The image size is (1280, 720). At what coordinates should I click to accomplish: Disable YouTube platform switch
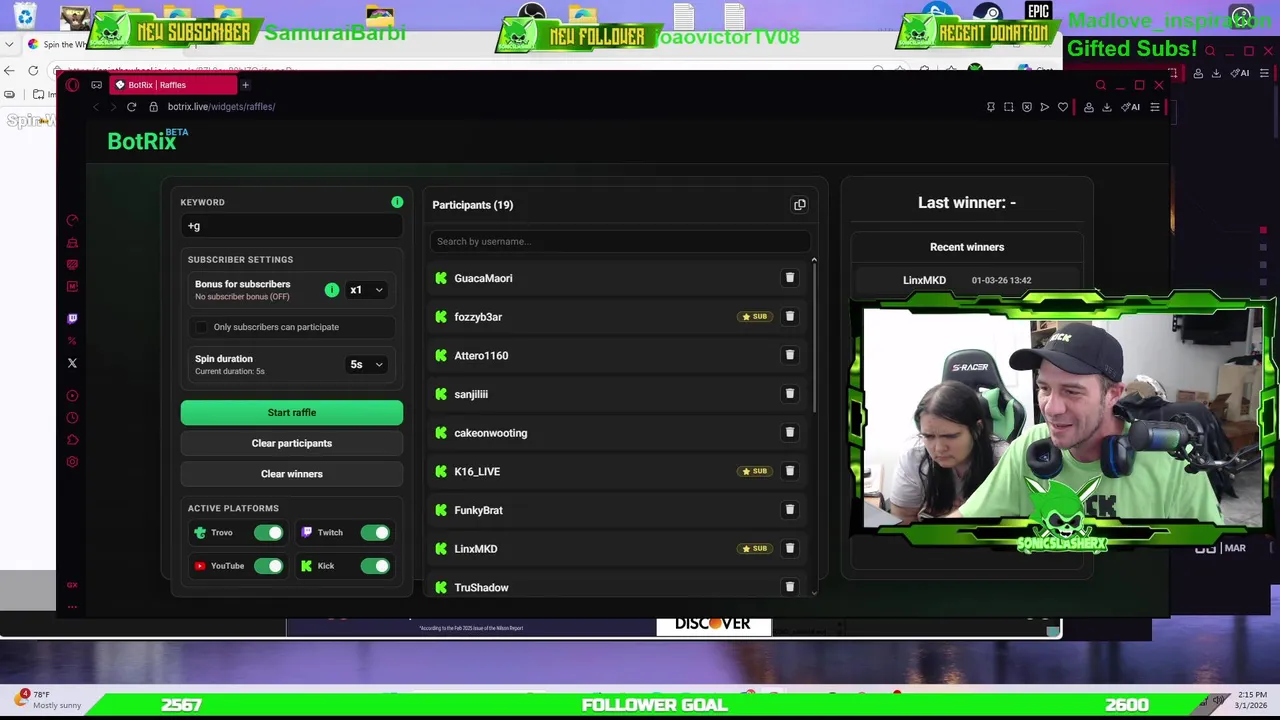click(x=268, y=566)
